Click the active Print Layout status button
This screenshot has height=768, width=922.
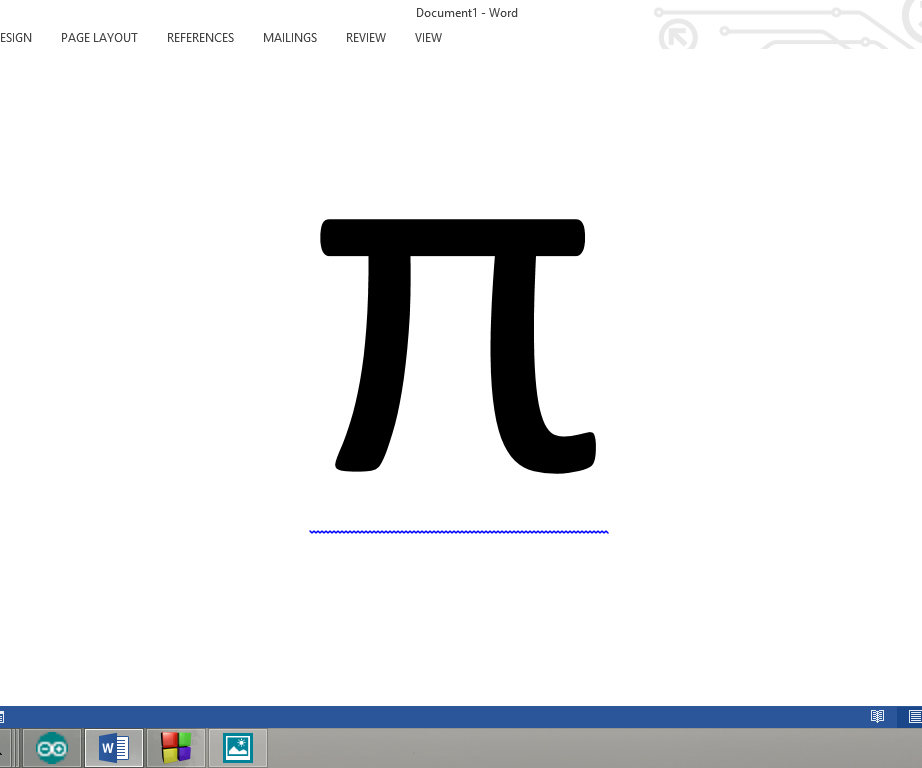[x=916, y=716]
